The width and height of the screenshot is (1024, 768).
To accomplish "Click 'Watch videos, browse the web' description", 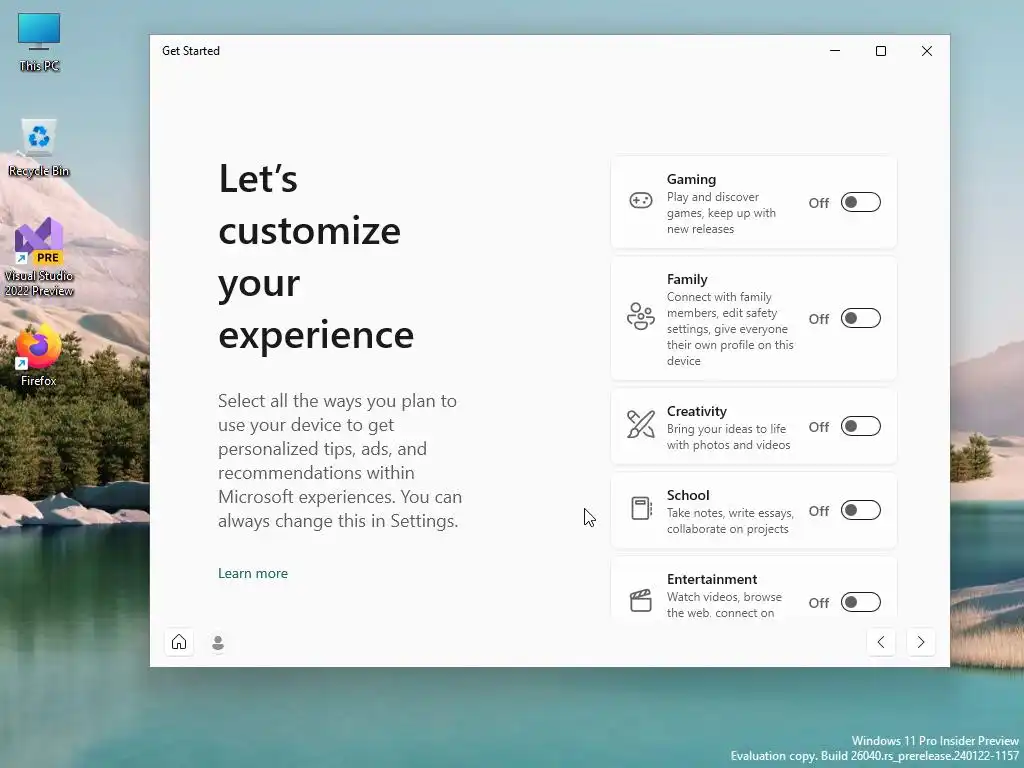I will tap(724, 604).
